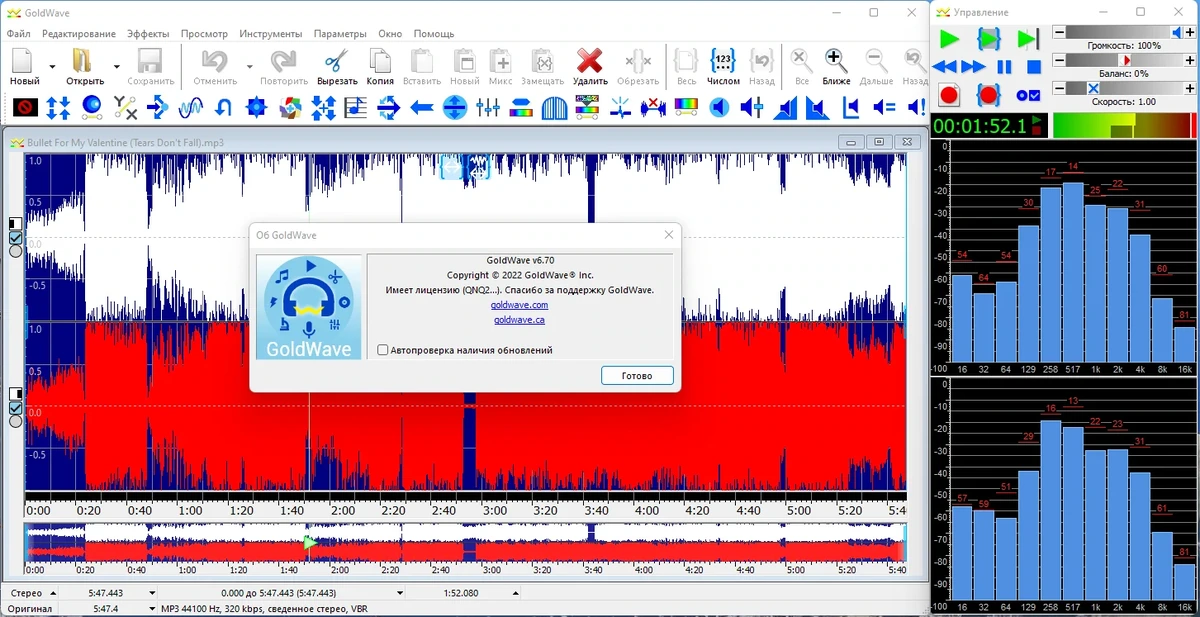1200x617 pixels.
Task: Enable Автопроверка наличия обновлений checkbox
Action: click(x=382, y=350)
